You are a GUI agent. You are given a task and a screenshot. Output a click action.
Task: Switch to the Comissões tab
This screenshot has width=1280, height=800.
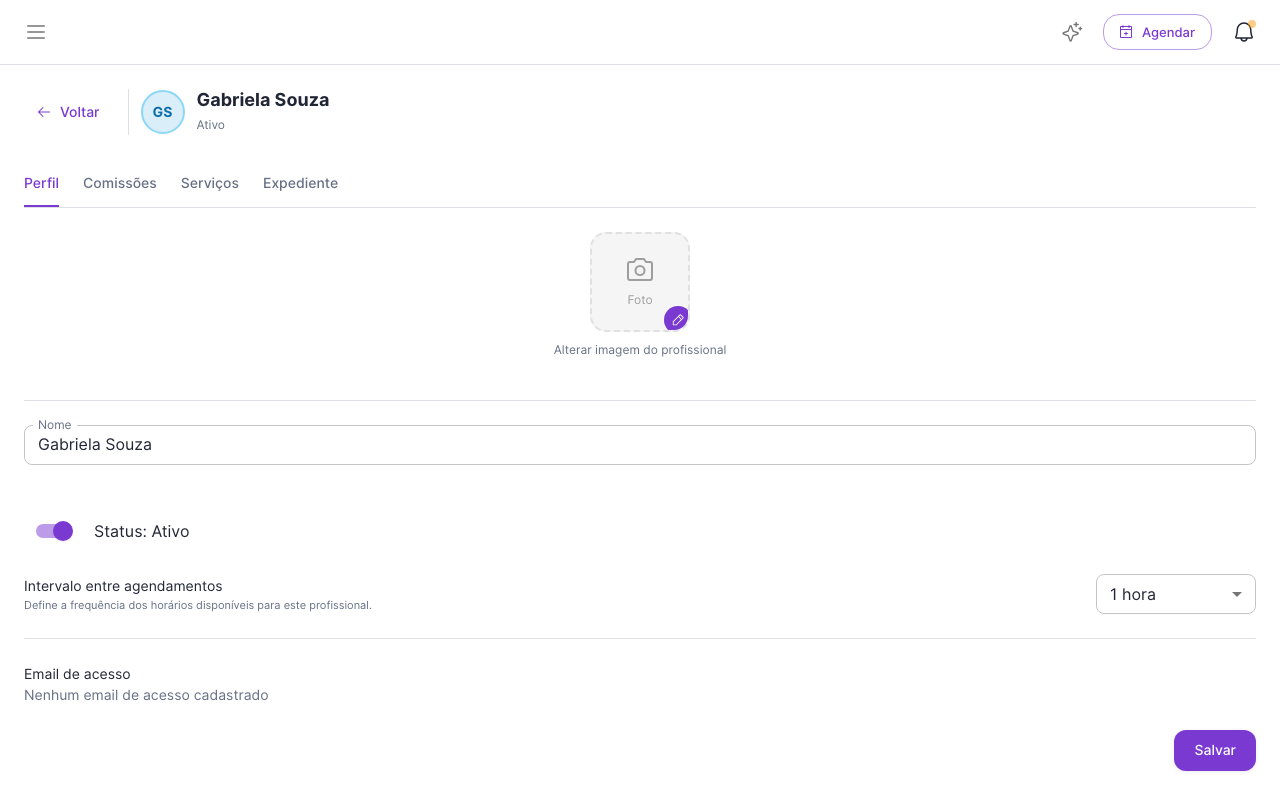(x=120, y=184)
